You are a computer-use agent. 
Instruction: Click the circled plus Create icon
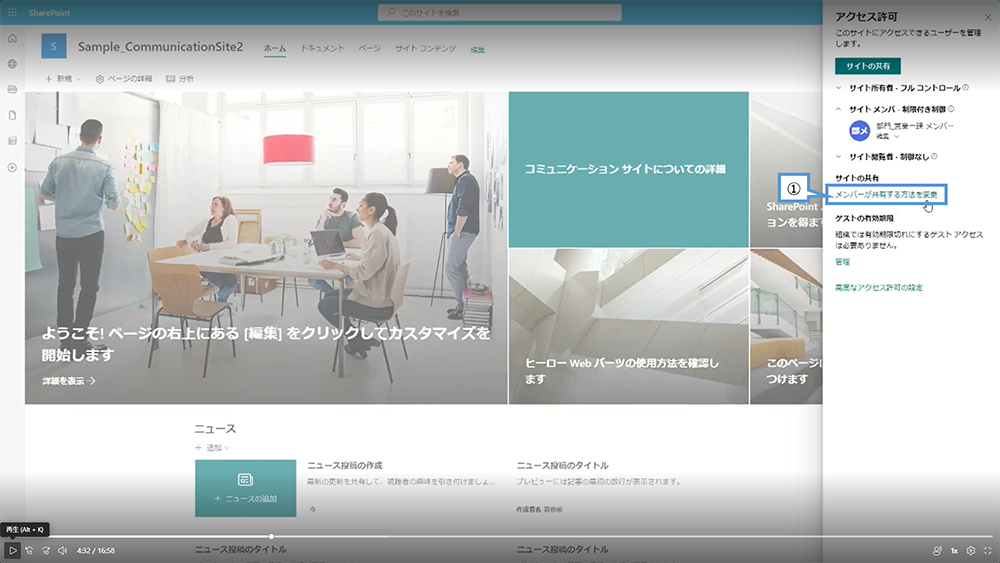coord(12,168)
